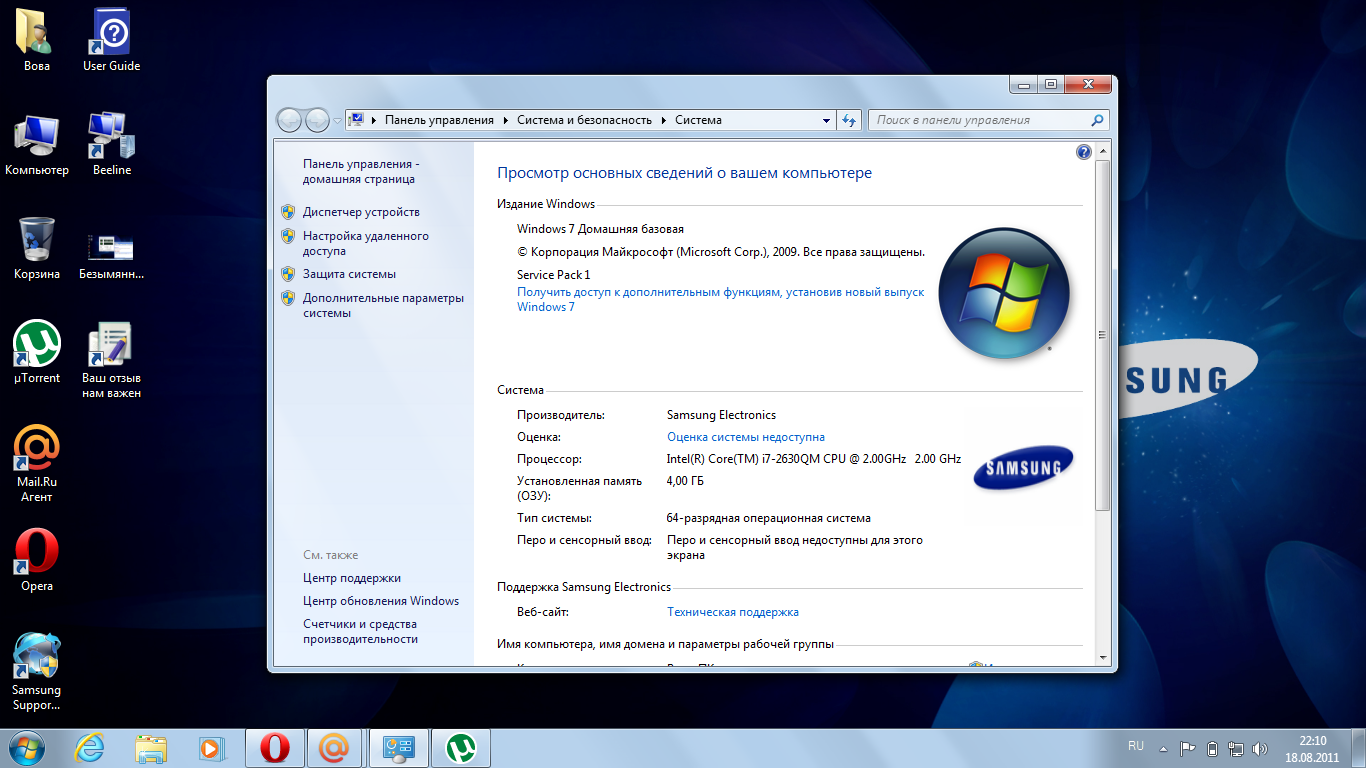Click the refresh button beside address bar
1366x768 pixels.
(849, 120)
